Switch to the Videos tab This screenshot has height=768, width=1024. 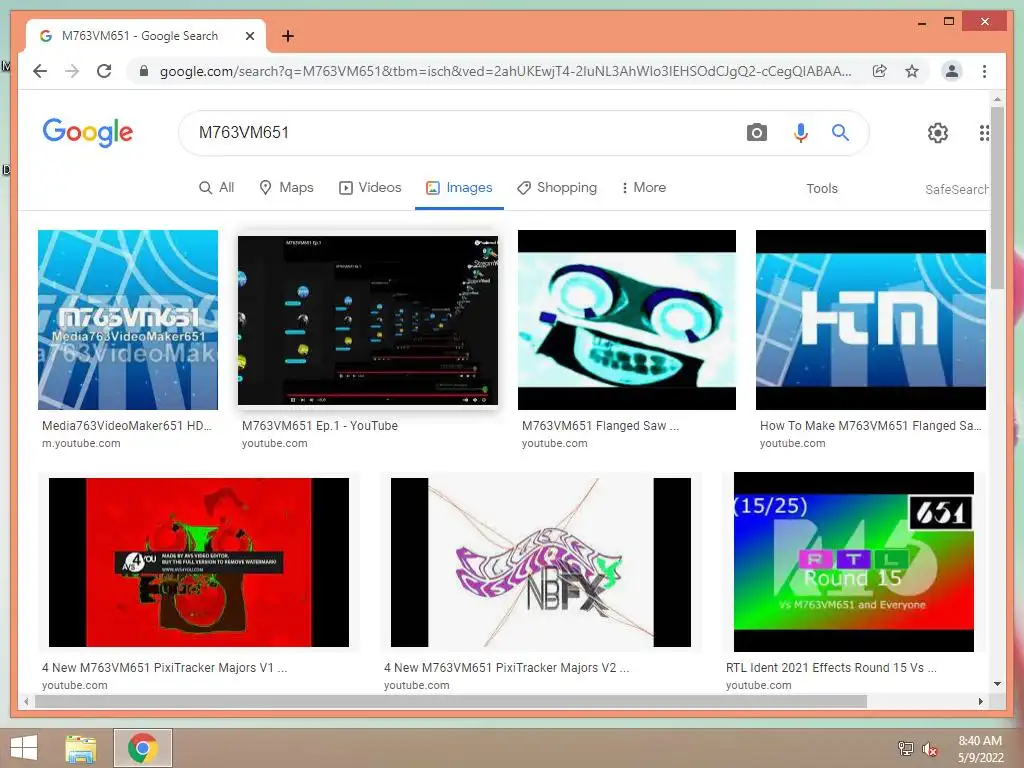(370, 187)
